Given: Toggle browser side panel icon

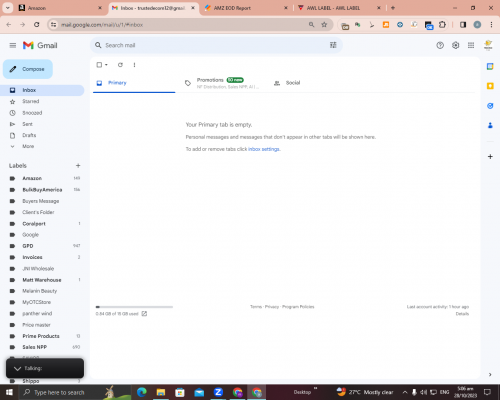Looking at the screenshot, I should [x=463, y=25].
